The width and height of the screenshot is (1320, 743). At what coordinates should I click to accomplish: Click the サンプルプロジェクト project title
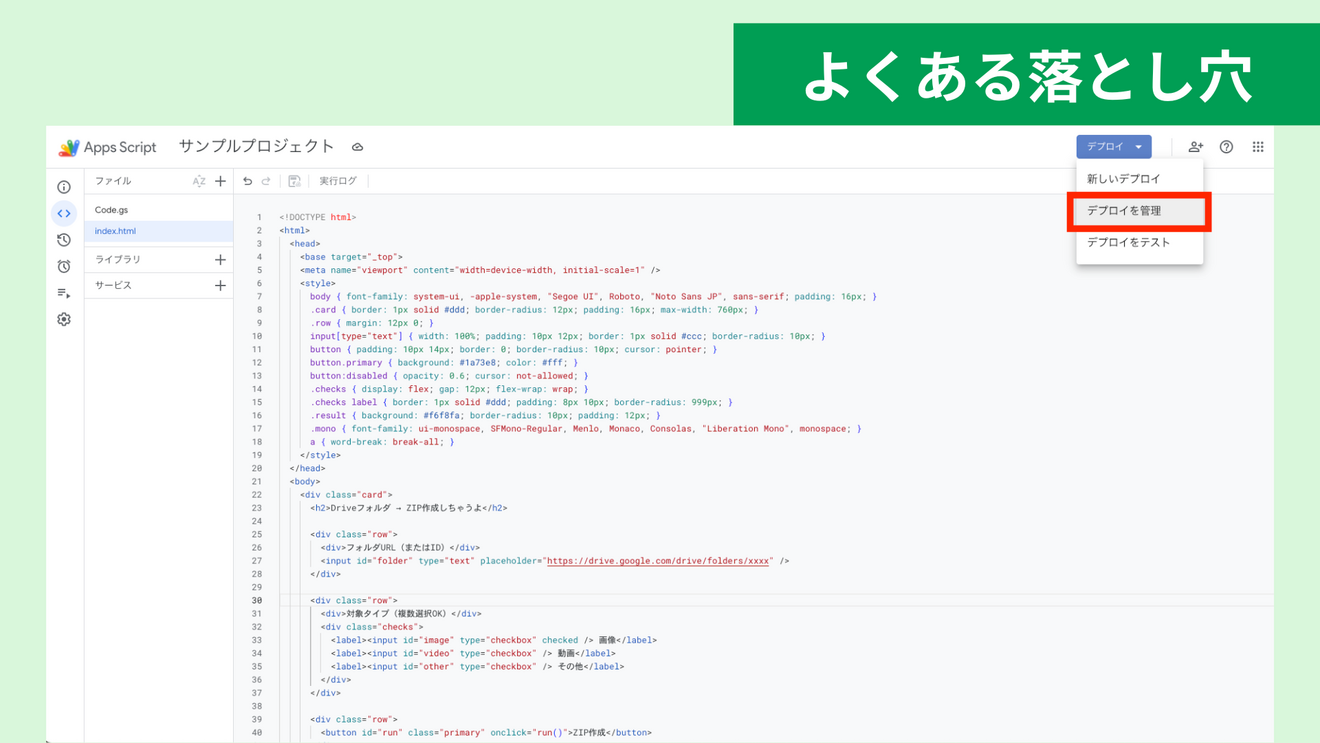click(257, 146)
